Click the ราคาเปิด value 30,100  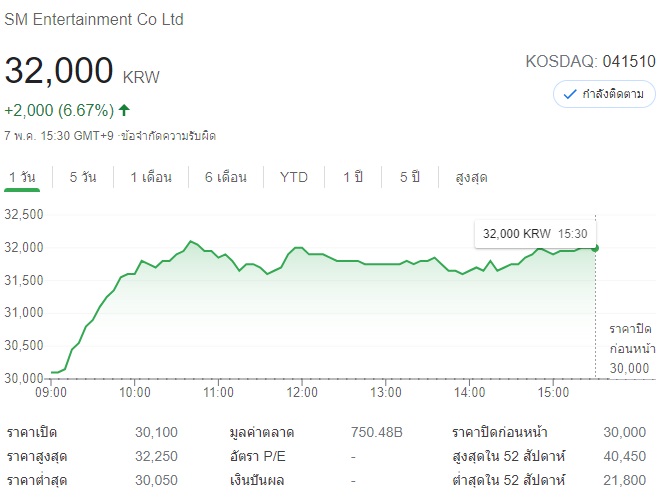click(x=156, y=432)
